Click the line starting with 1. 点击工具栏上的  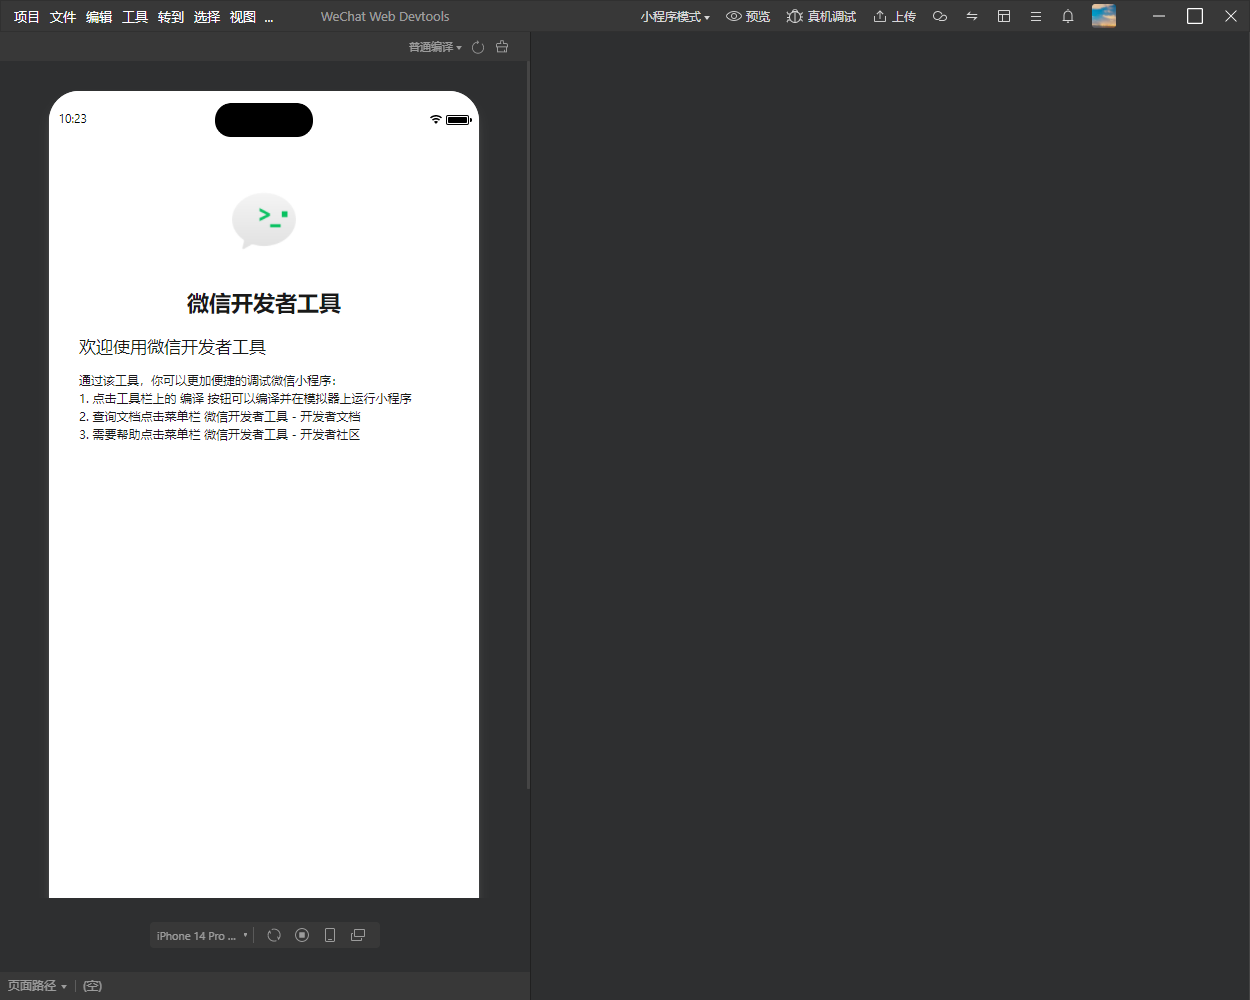(245, 398)
